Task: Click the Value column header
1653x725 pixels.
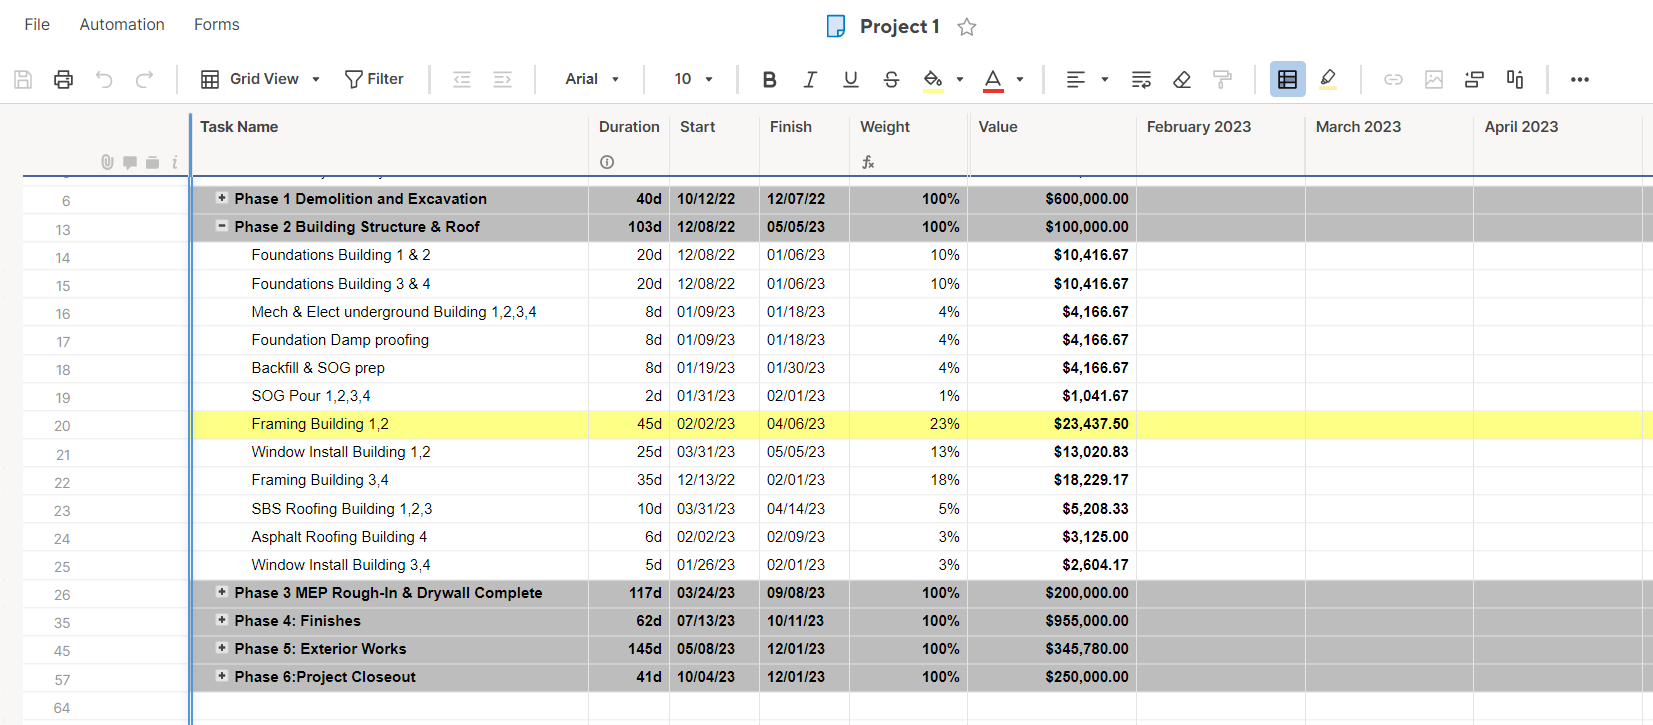Action: 998,127
